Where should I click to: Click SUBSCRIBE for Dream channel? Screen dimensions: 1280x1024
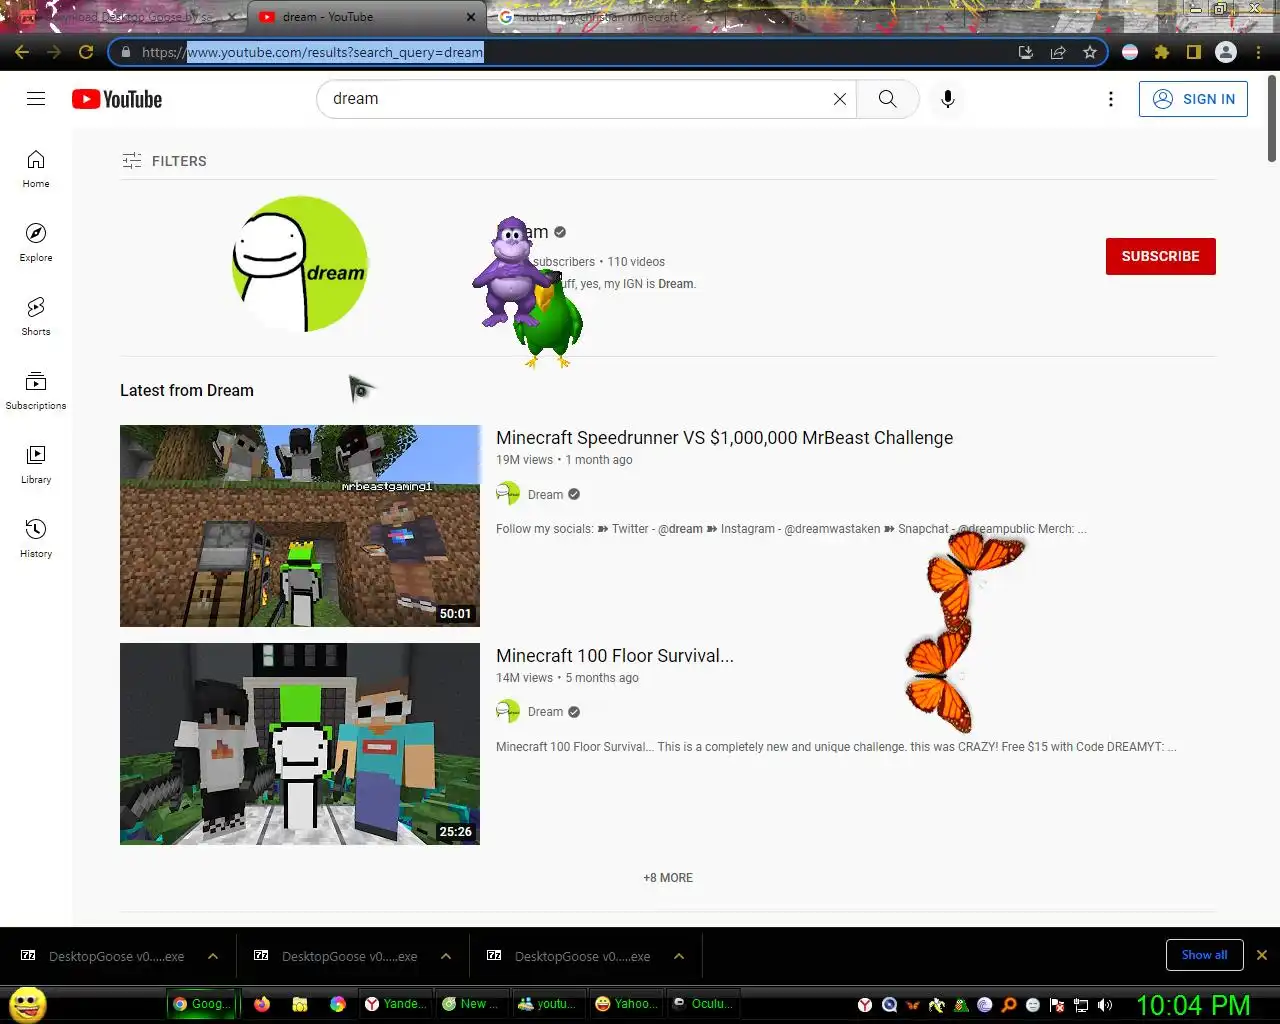tap(1160, 256)
